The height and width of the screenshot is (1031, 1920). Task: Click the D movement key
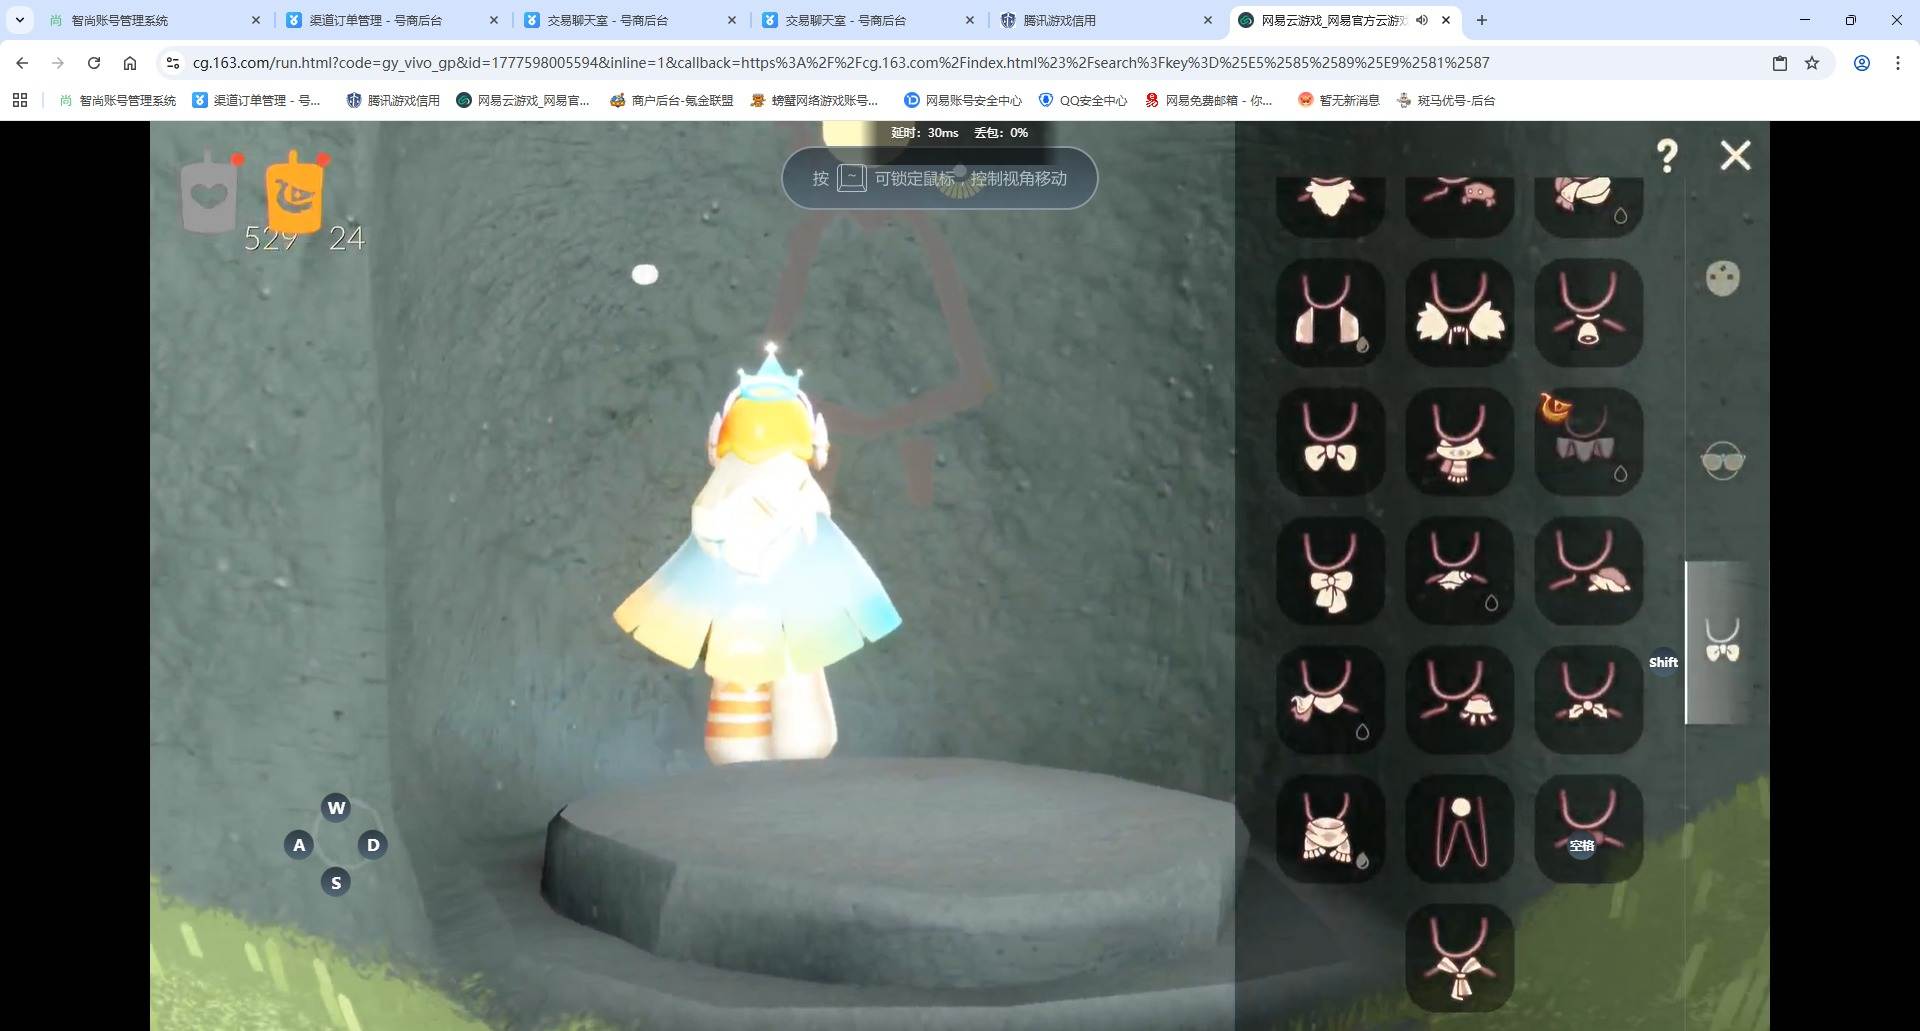(373, 845)
